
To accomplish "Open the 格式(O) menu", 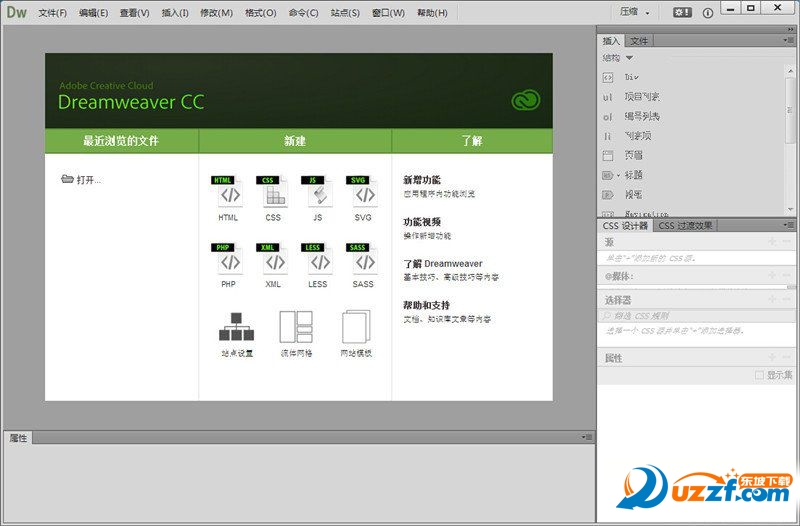I will [261, 13].
